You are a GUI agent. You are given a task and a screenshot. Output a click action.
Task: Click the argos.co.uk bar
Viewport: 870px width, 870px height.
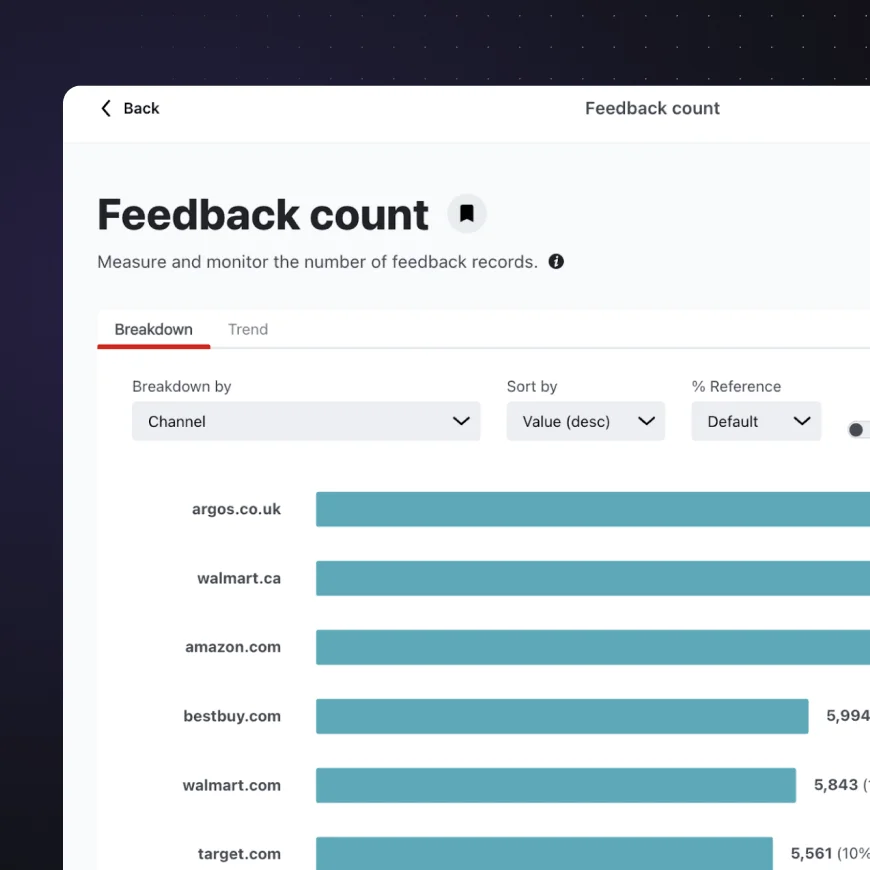tap(593, 509)
